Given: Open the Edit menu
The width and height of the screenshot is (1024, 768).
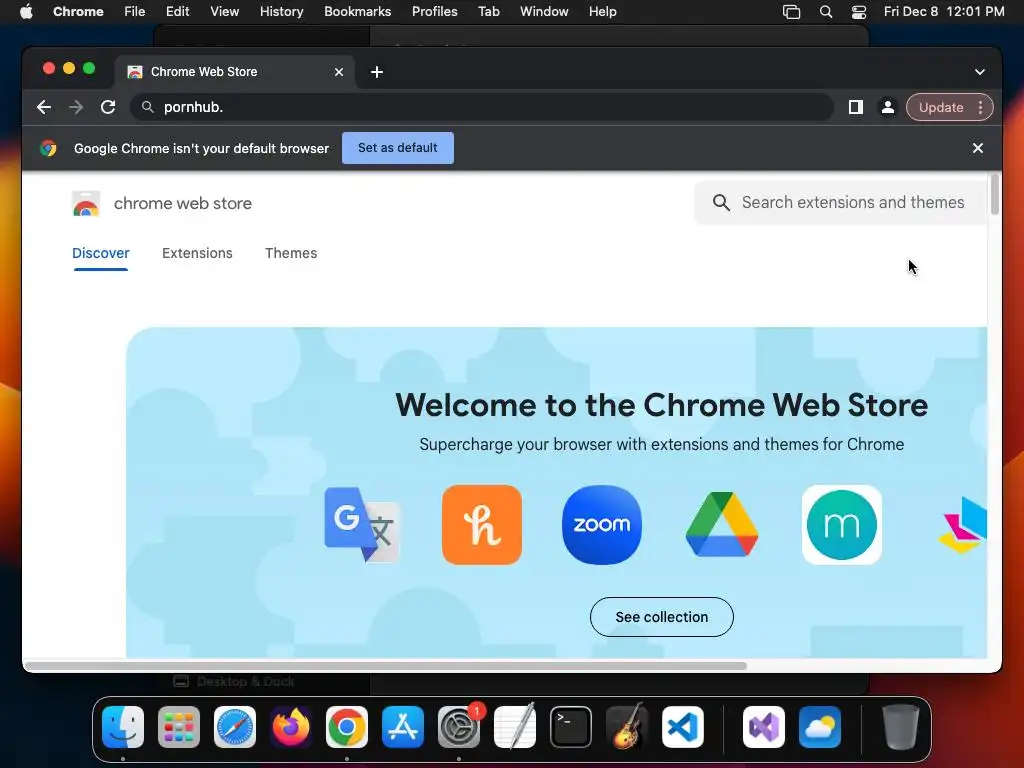Looking at the screenshot, I should 178,12.
